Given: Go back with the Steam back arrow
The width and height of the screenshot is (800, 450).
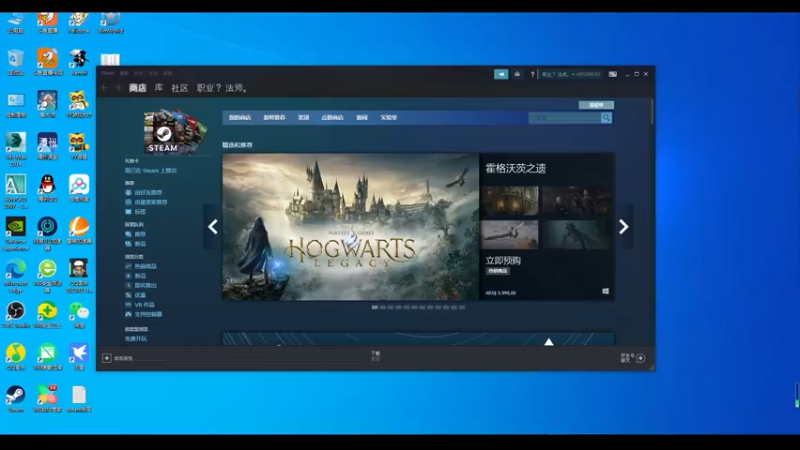Looking at the screenshot, I should [104, 88].
